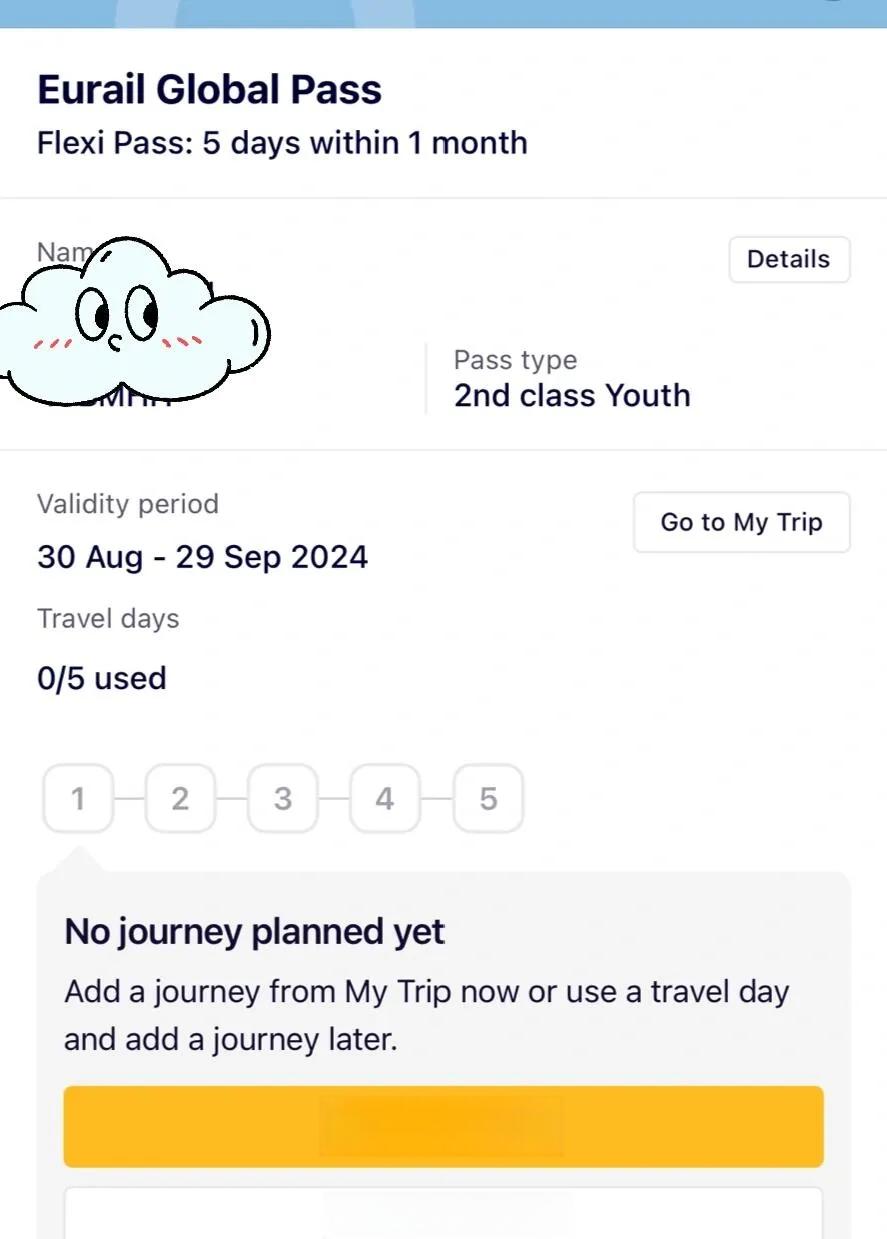Click the 2nd class Youth pass type
This screenshot has height=1239, width=887.
pos(572,396)
